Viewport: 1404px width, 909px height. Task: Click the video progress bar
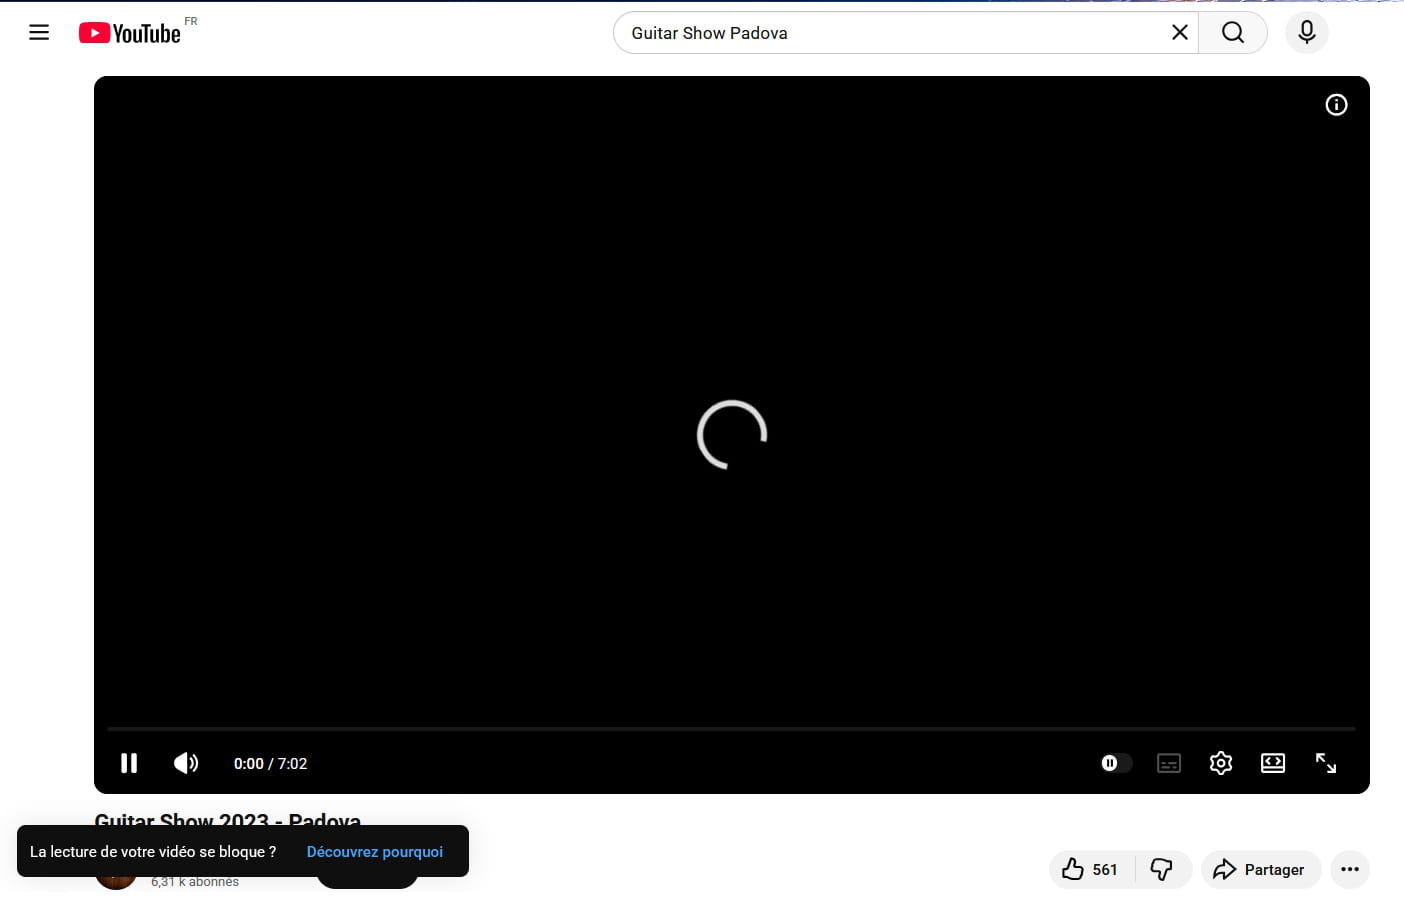(731, 729)
